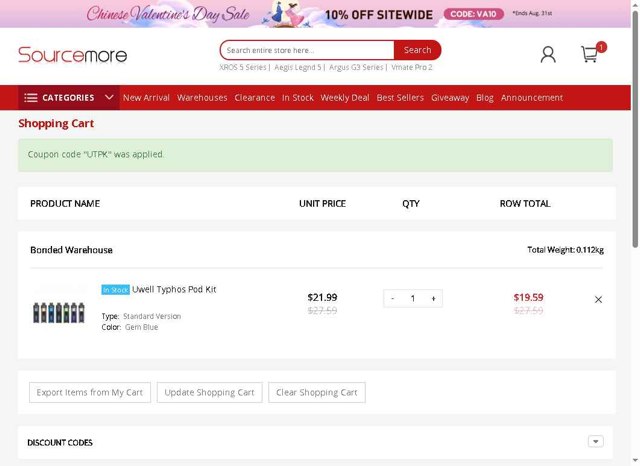Open the Argus G3 Series suggestion link
The image size is (640, 466).
(x=356, y=67)
